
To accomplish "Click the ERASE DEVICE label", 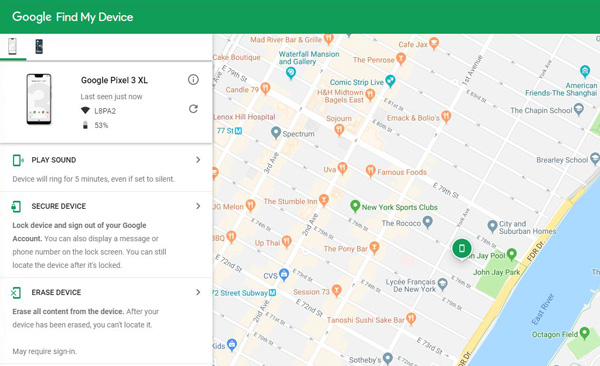I will coord(56,292).
